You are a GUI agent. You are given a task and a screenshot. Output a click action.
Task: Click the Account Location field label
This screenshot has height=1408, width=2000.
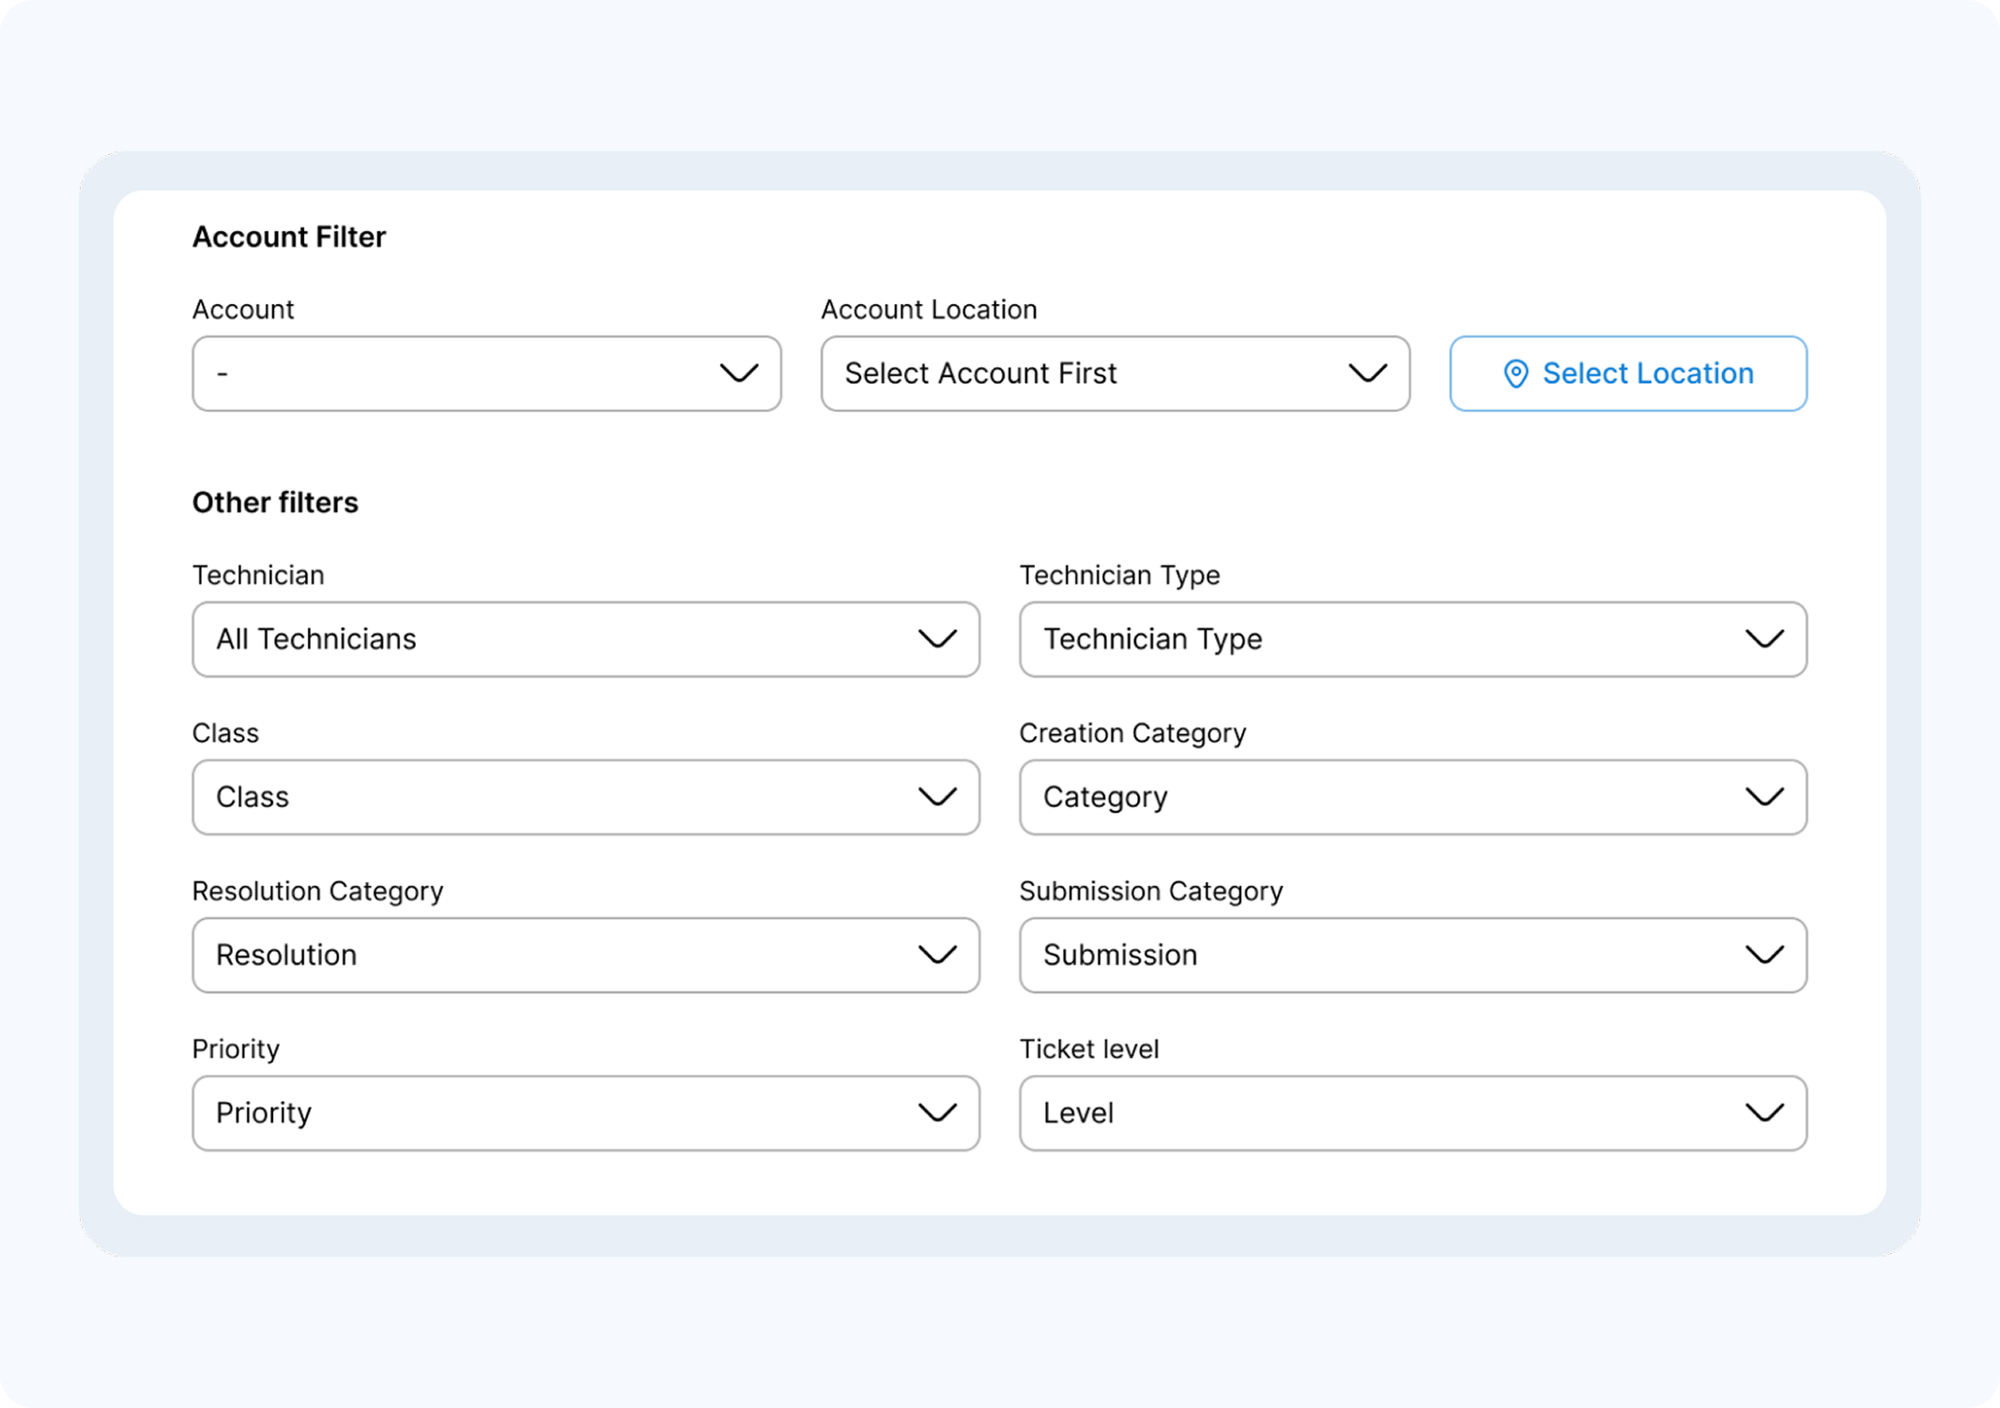(x=929, y=310)
